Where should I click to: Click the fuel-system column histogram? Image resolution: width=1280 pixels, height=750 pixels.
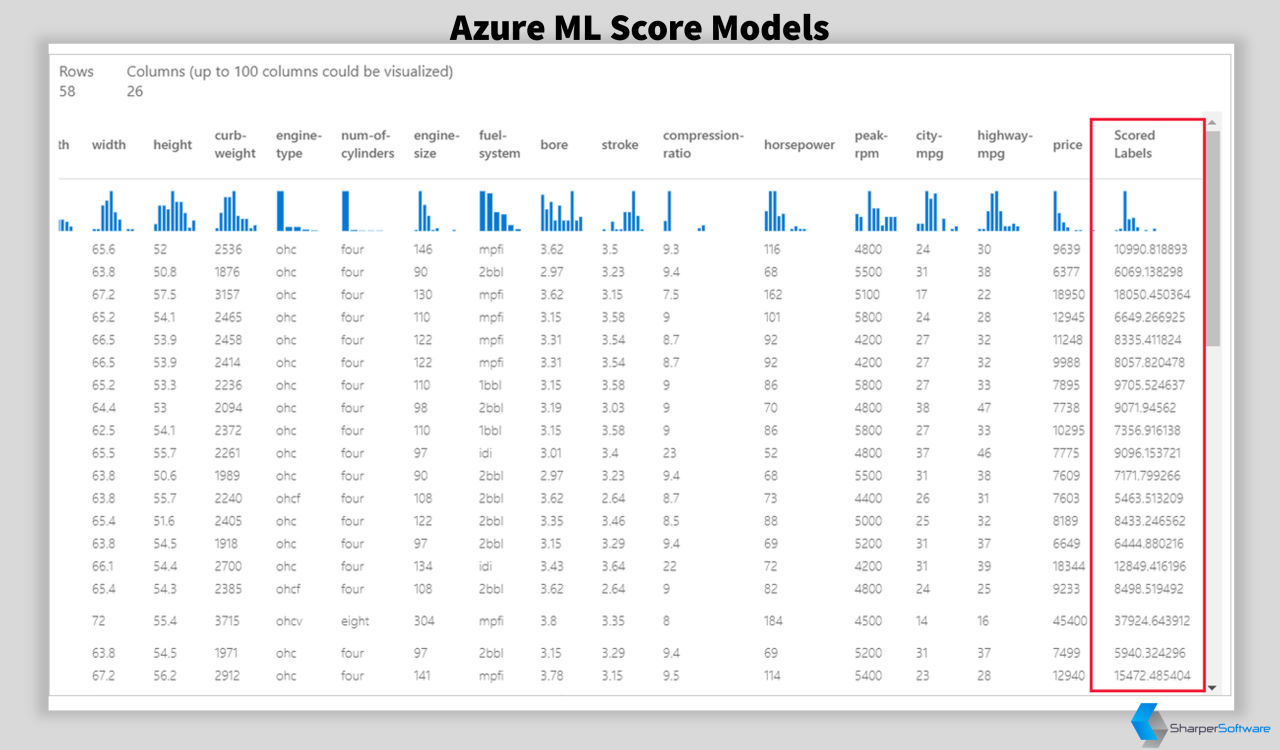(499, 211)
